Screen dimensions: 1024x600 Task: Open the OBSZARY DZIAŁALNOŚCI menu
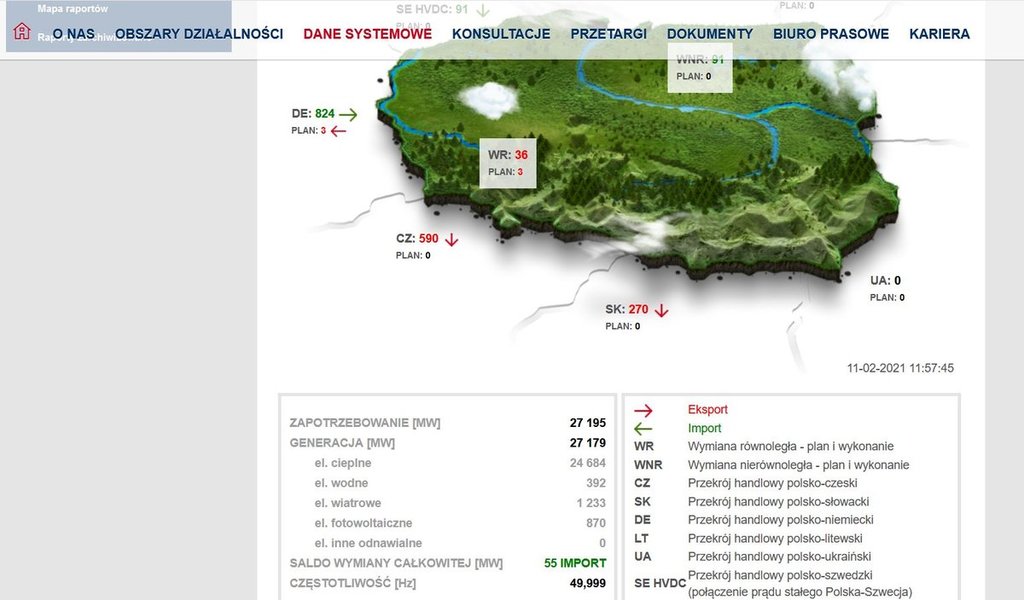coord(199,34)
